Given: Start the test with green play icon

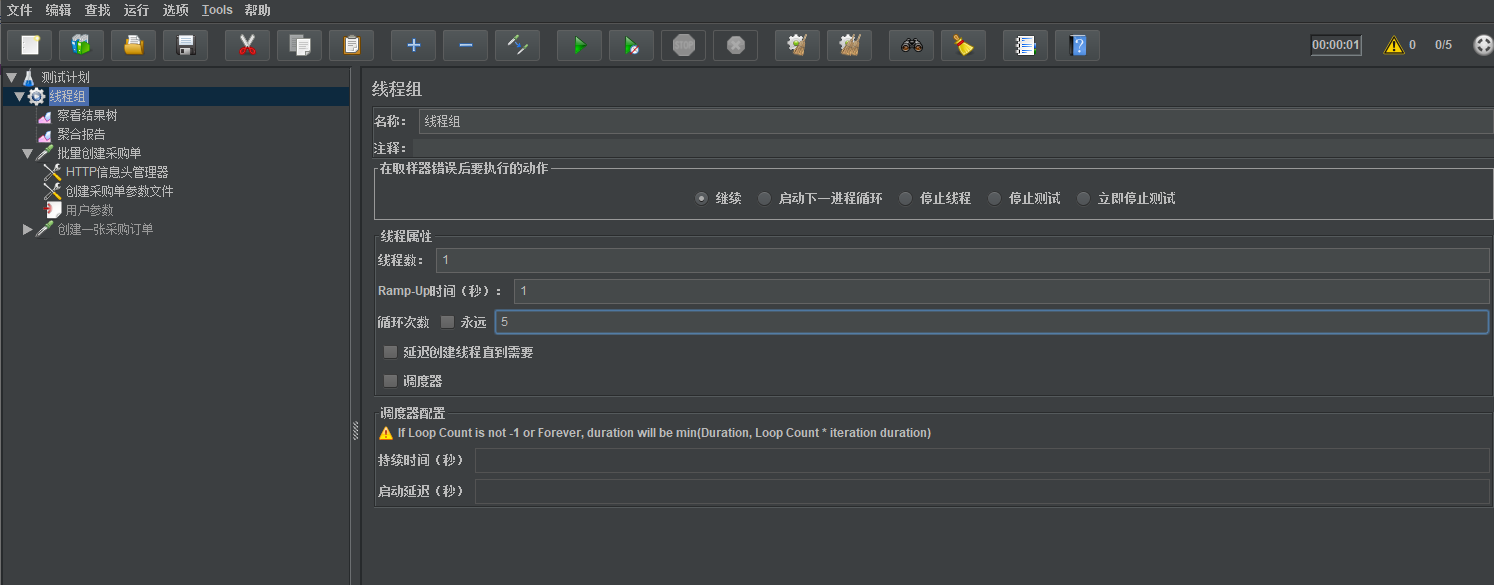Looking at the screenshot, I should (579, 45).
